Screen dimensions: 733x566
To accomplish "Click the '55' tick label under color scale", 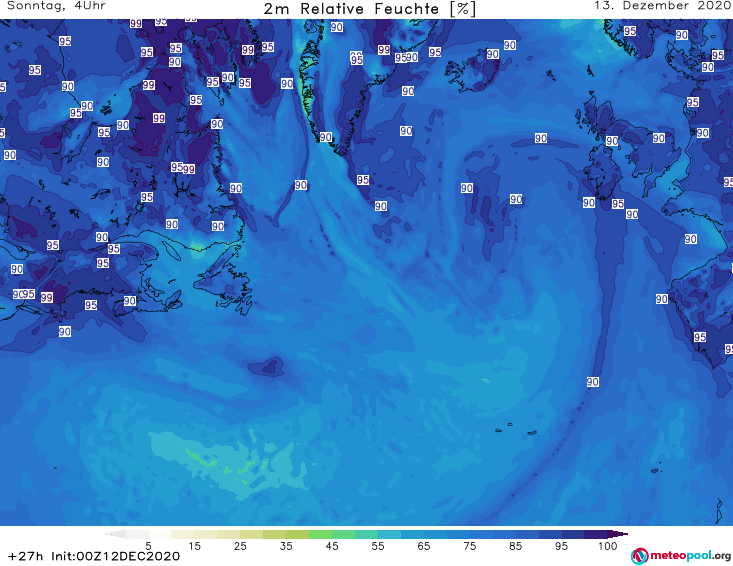I will pos(378,546).
